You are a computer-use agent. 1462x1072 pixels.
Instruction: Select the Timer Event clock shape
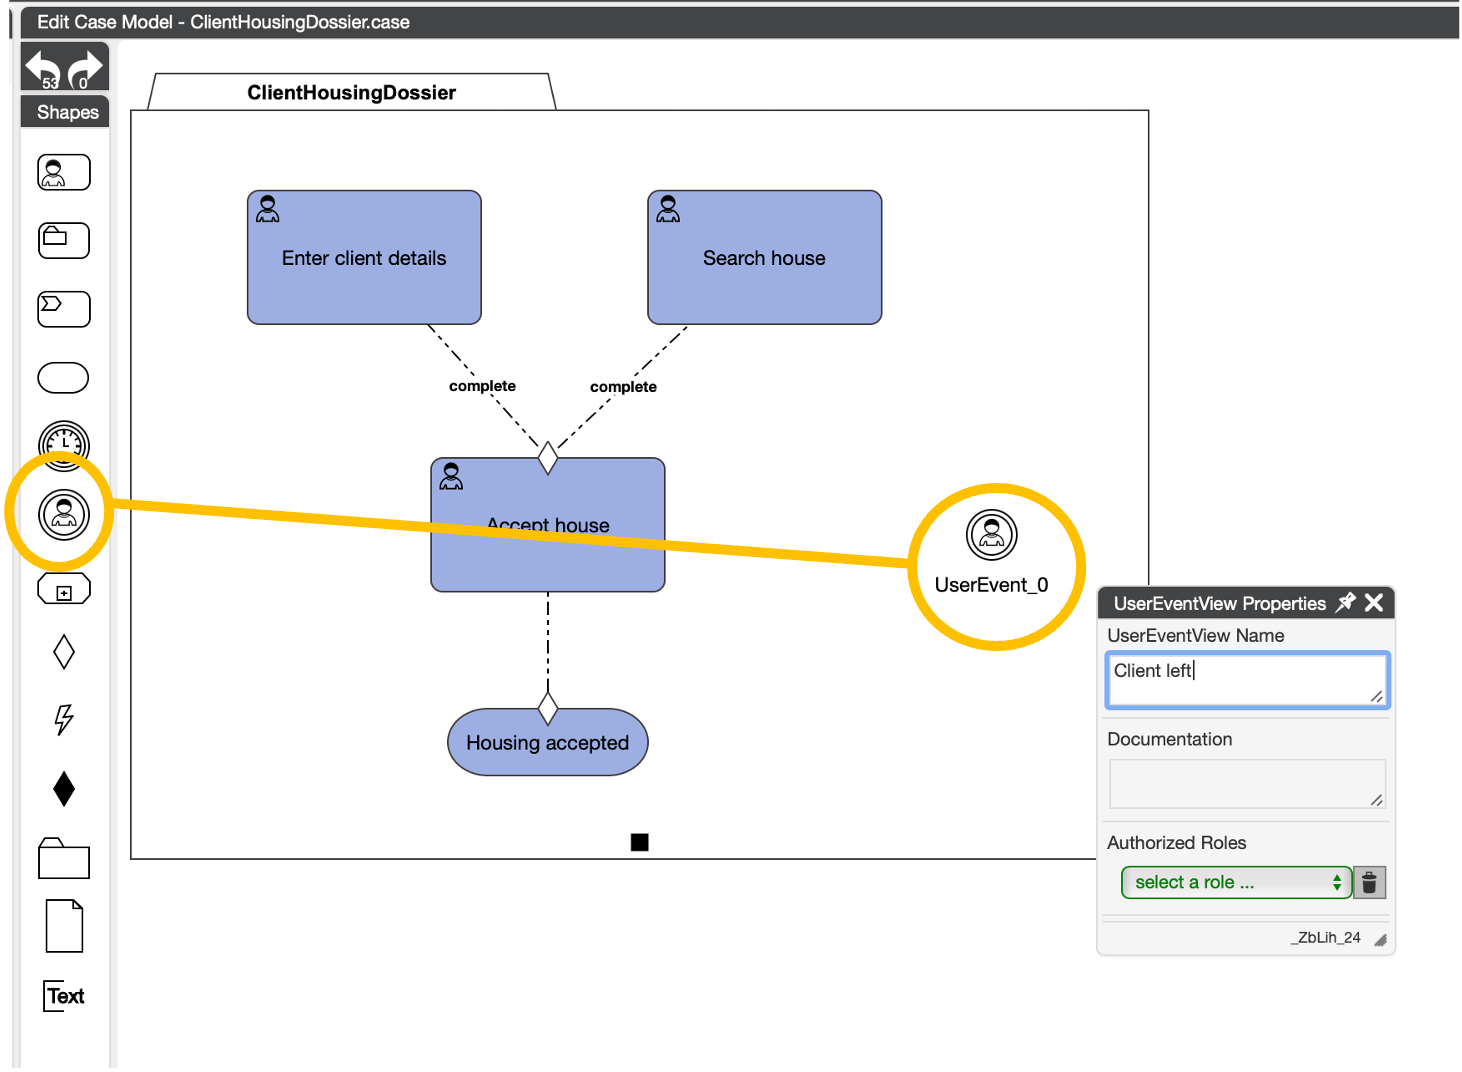click(x=64, y=445)
